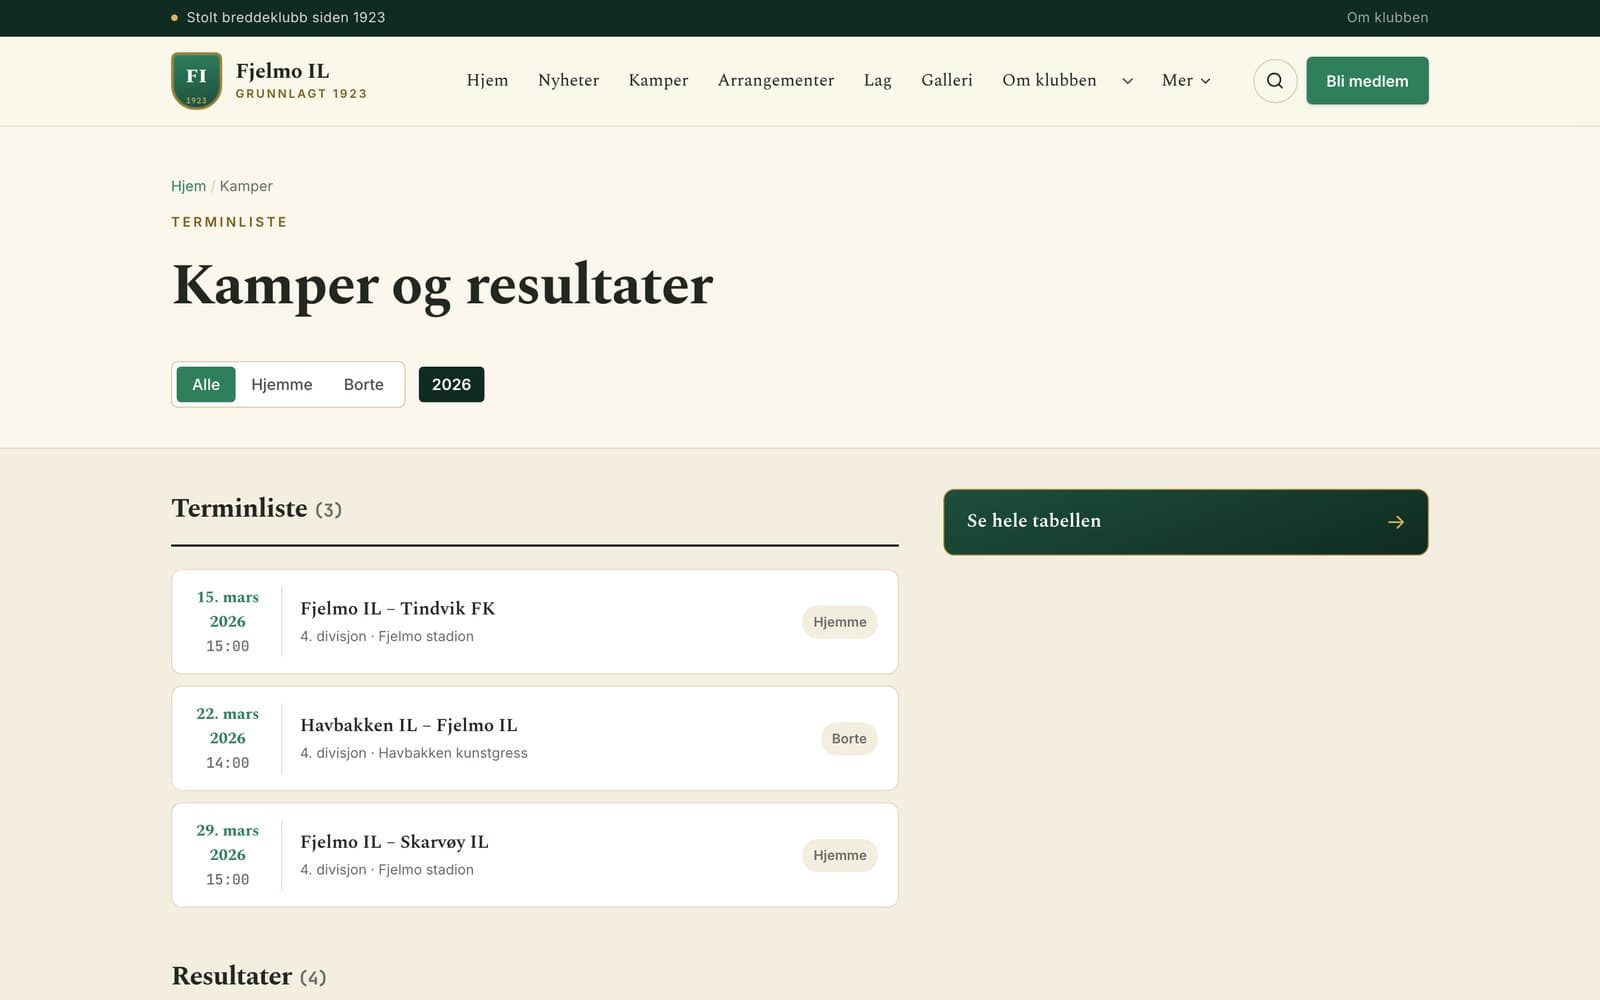This screenshot has width=1600, height=1000.
Task: Open Se hele tabellen card
Action: pyautogui.click(x=1186, y=522)
